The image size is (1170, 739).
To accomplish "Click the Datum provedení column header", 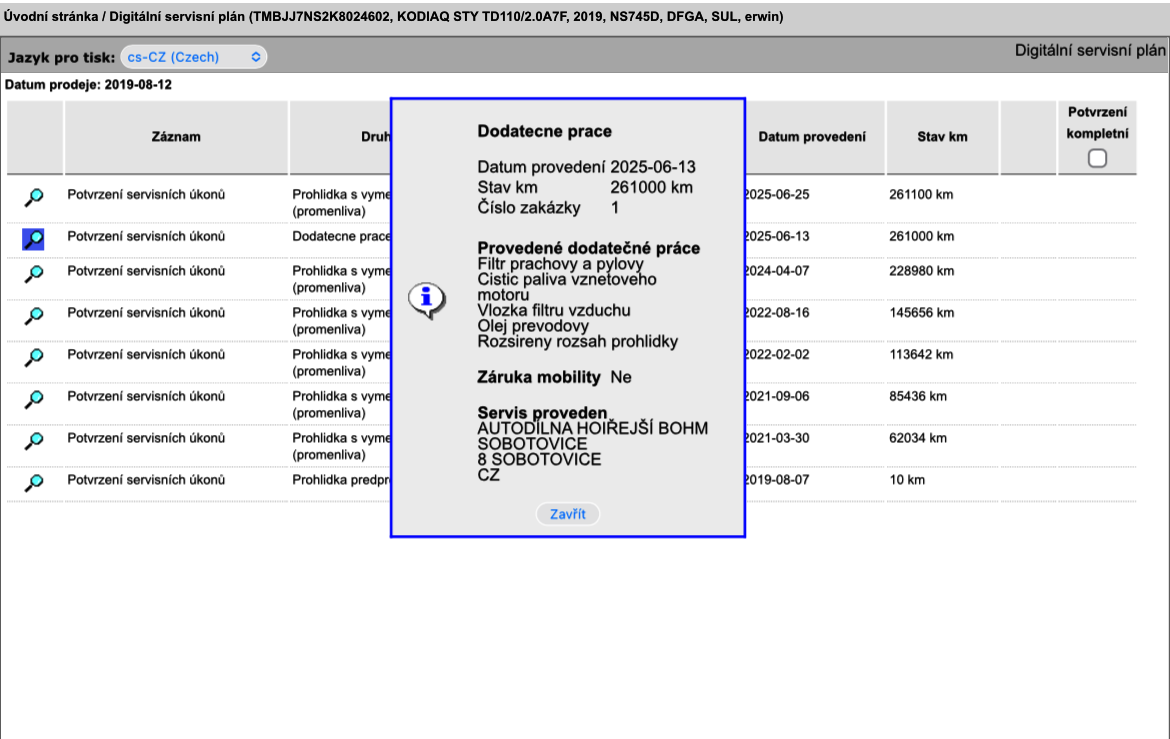I will 812,137.
